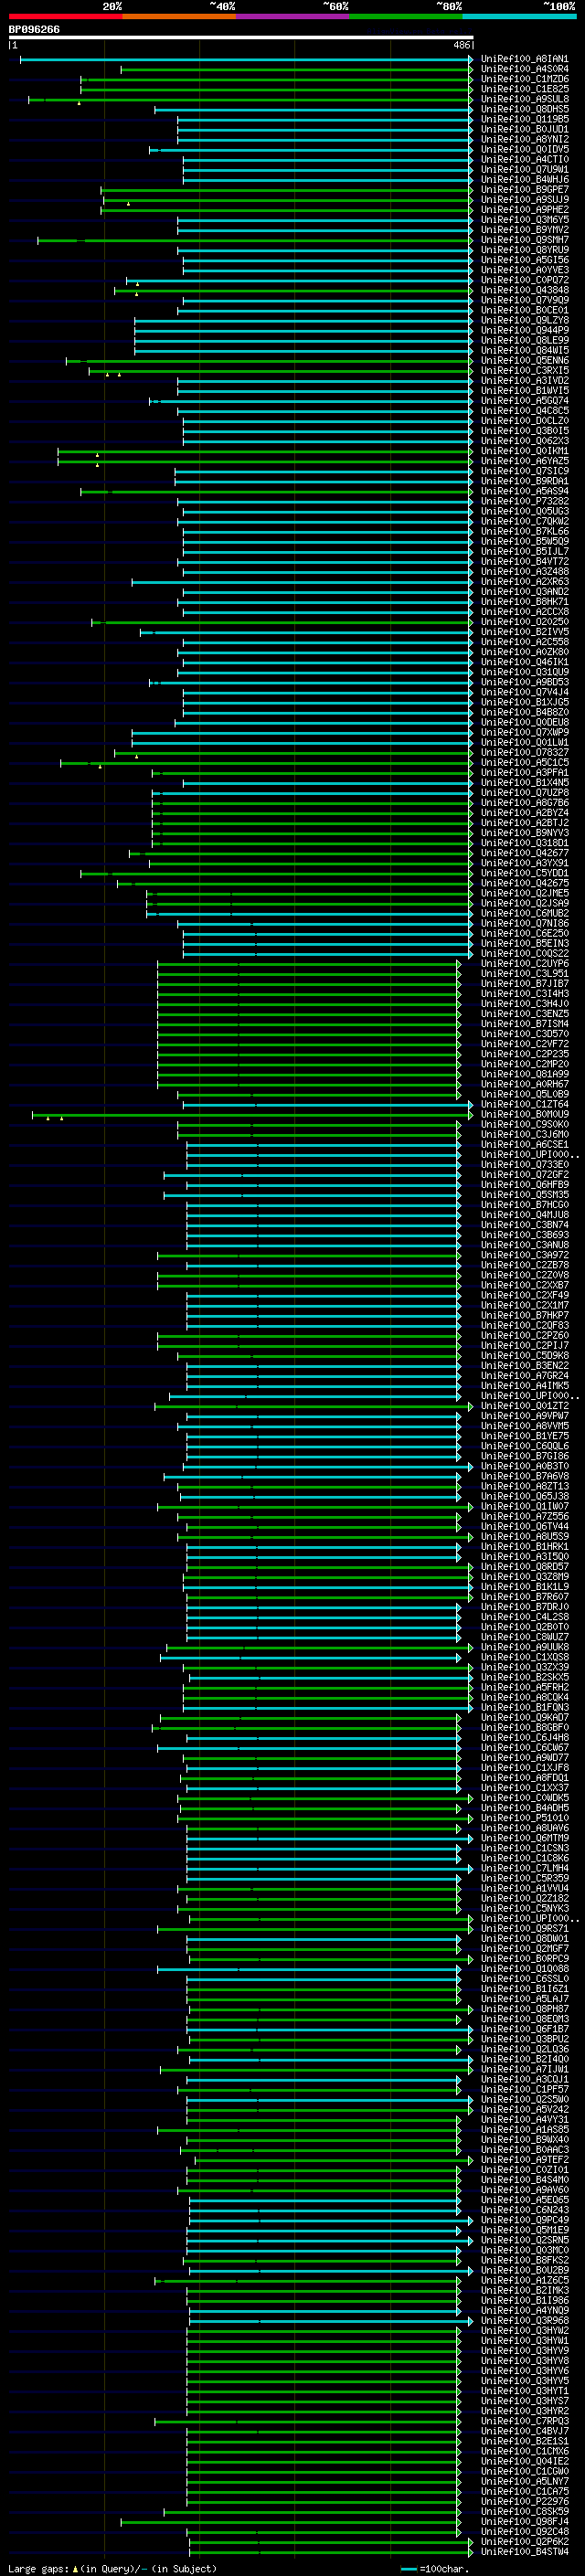585x2576 pixels.
Task: Select hit UniRef100_A2C558
Action: coord(524,642)
